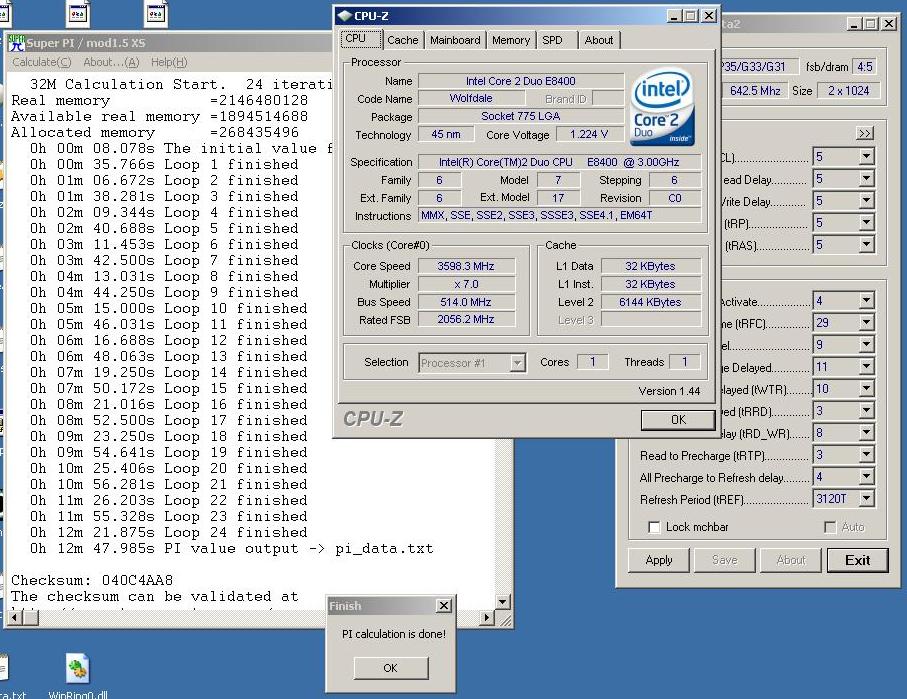Click the >> expand button in memory tweaker
Screen dimensions: 907x699
coord(864,134)
